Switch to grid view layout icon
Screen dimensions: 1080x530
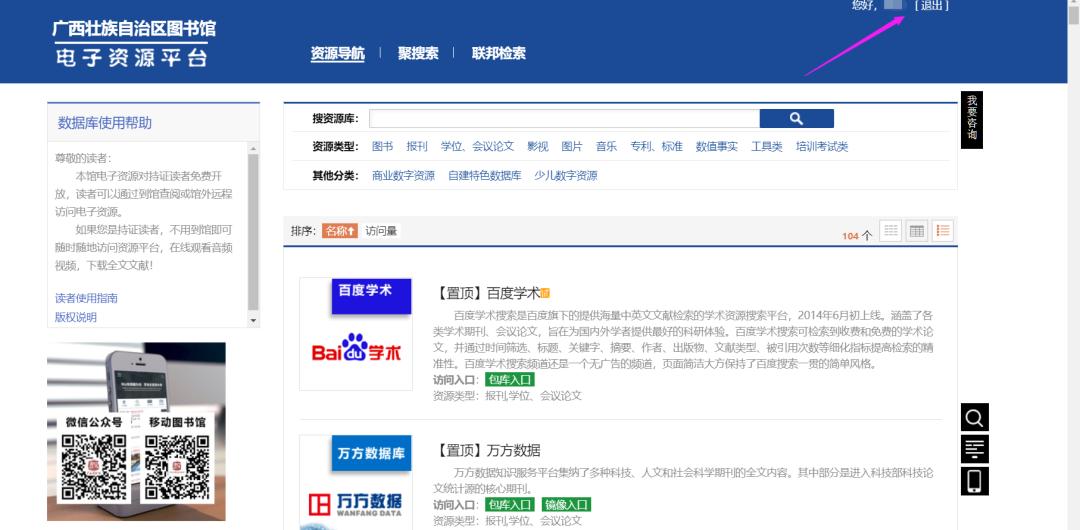(x=891, y=231)
